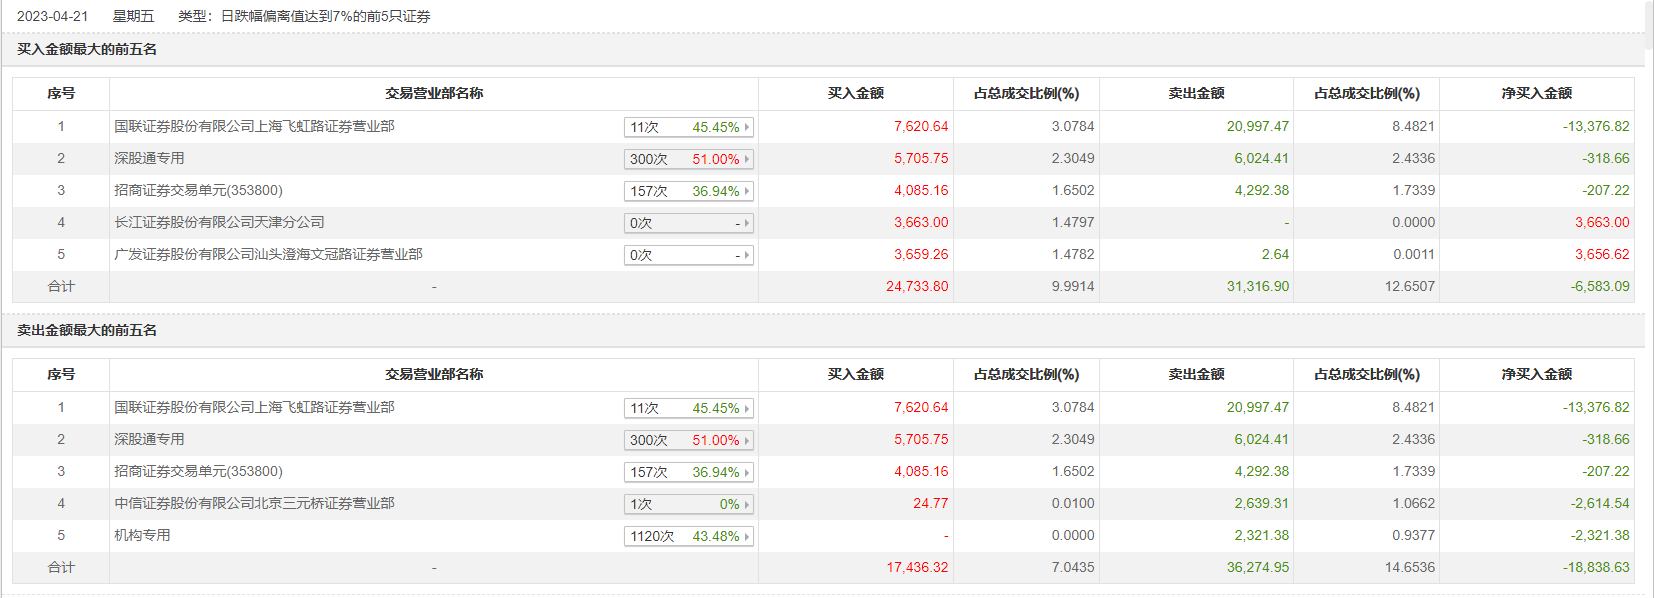The image size is (1654, 598).
Task: Expand the 1次 0% box for 中信证券北京三元桥
Action: 746,504
